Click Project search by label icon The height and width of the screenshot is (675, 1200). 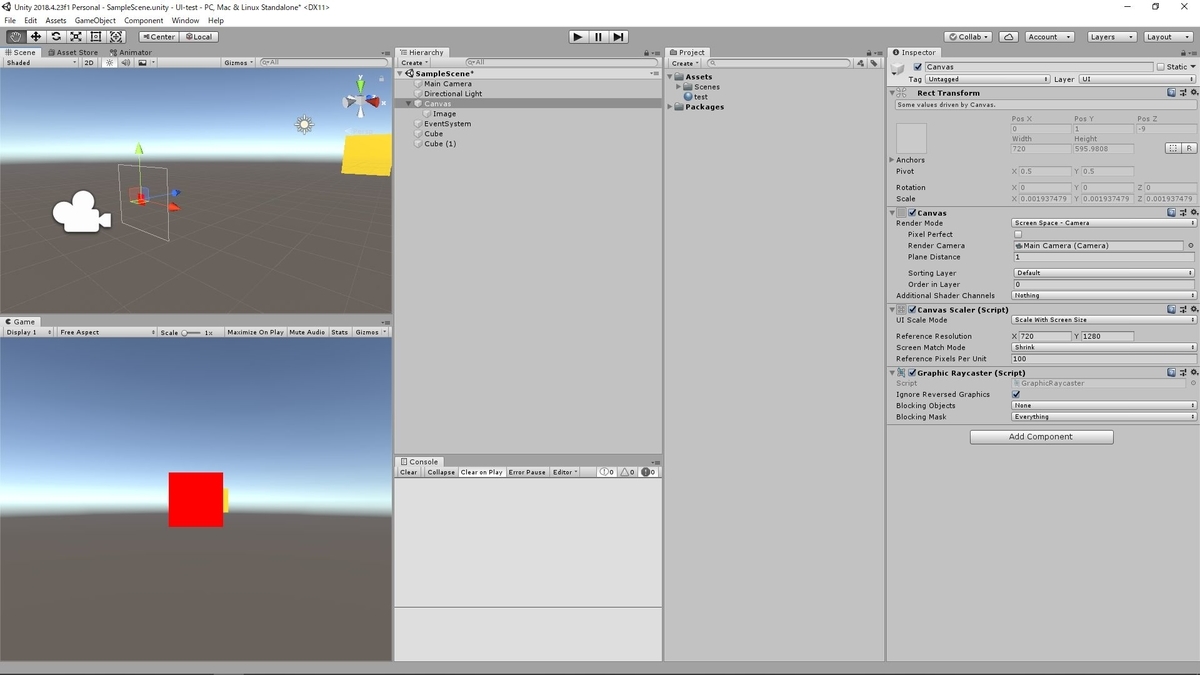click(873, 63)
